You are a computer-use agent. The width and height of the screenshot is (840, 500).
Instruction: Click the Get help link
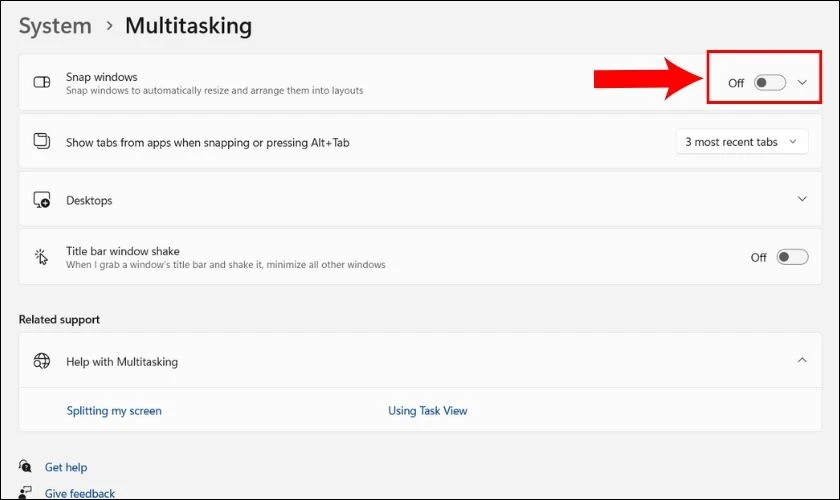tap(66, 467)
